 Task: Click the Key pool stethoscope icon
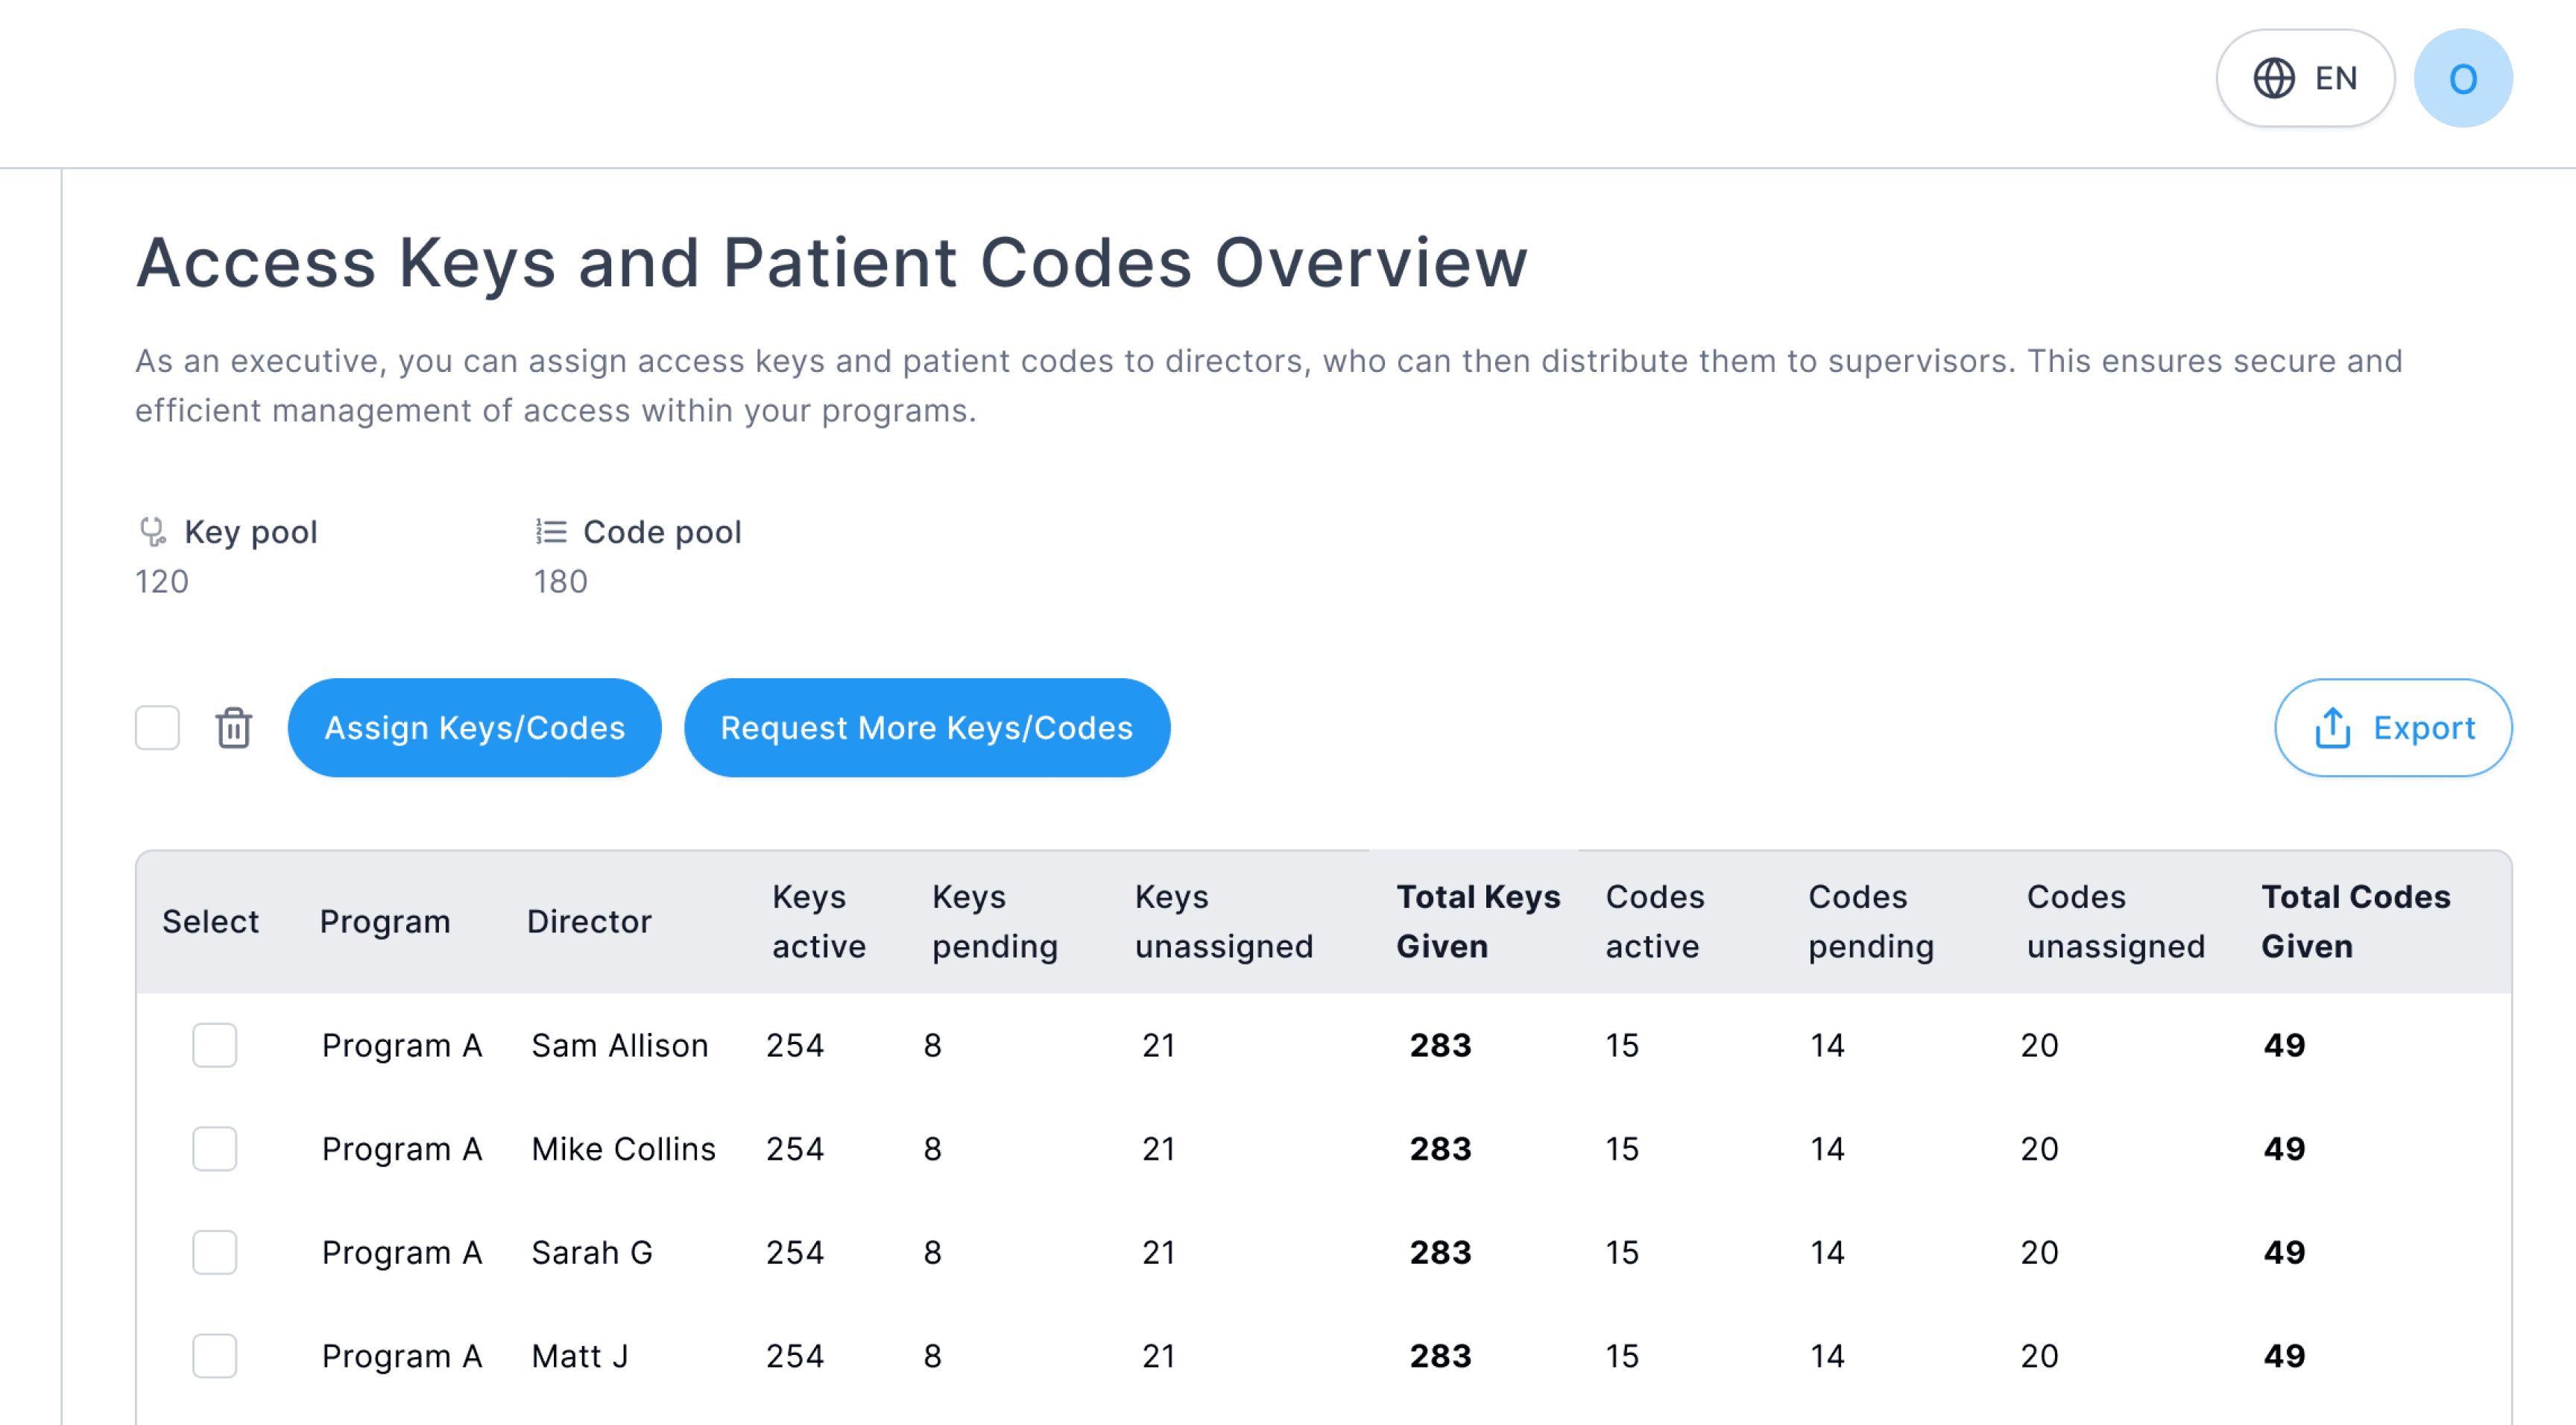152,532
